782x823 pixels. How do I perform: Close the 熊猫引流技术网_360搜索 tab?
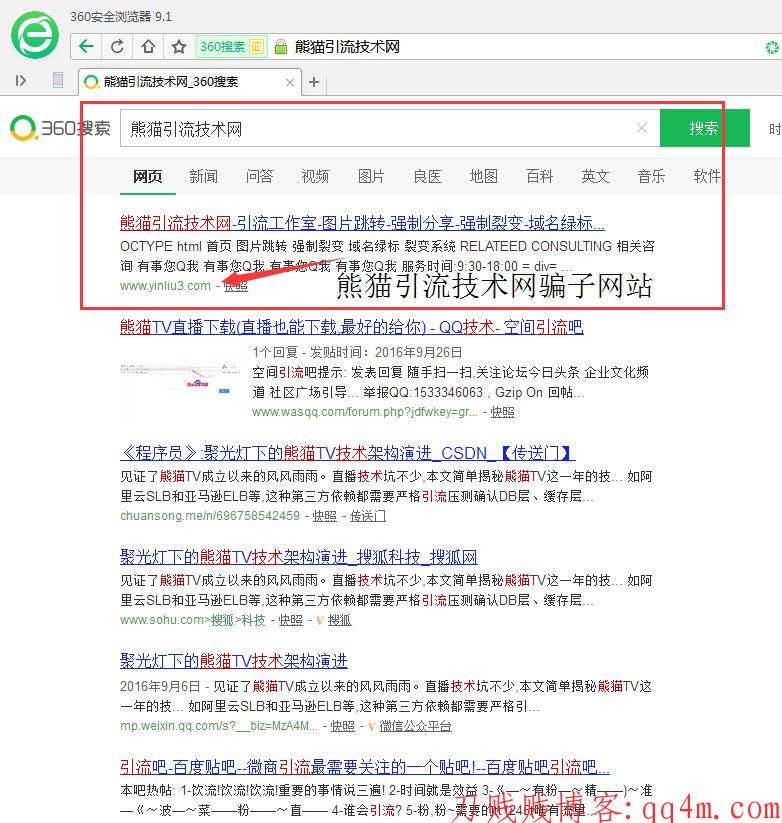(289, 82)
